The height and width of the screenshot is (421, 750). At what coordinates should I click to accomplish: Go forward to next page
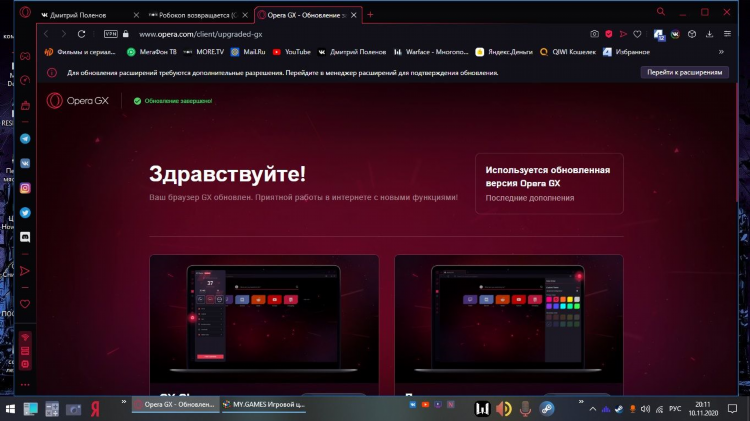(x=64, y=34)
